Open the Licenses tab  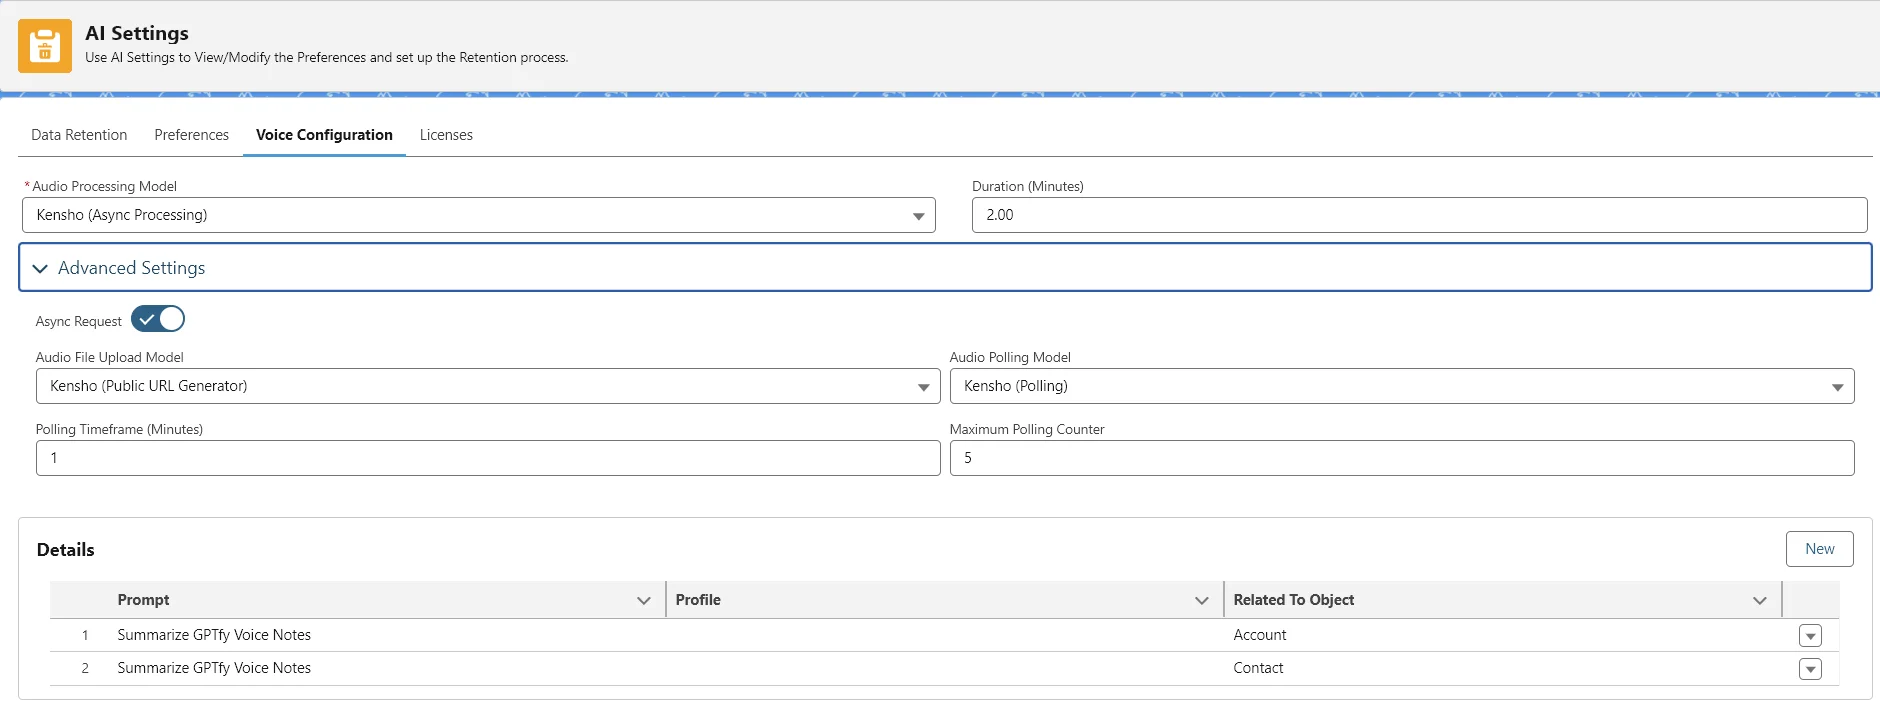tap(446, 135)
